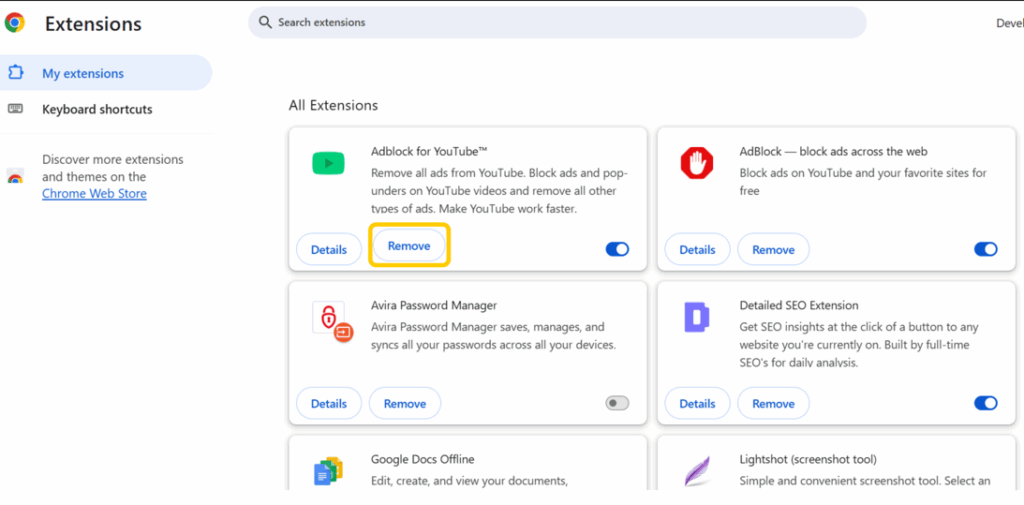Disable the Detailed SEO Extension toggle
Viewport: 1024px width, 505px height.
pyautogui.click(x=985, y=403)
